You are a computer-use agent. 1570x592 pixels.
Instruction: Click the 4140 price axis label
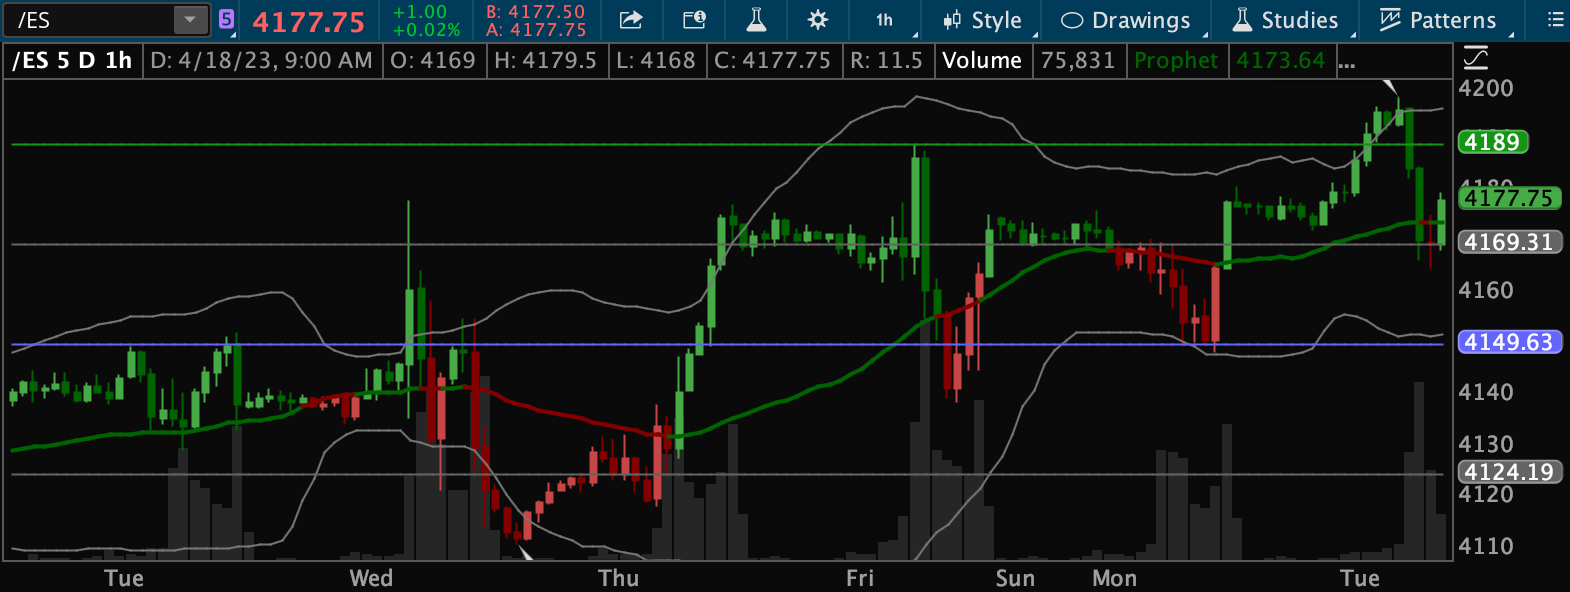click(x=1486, y=393)
